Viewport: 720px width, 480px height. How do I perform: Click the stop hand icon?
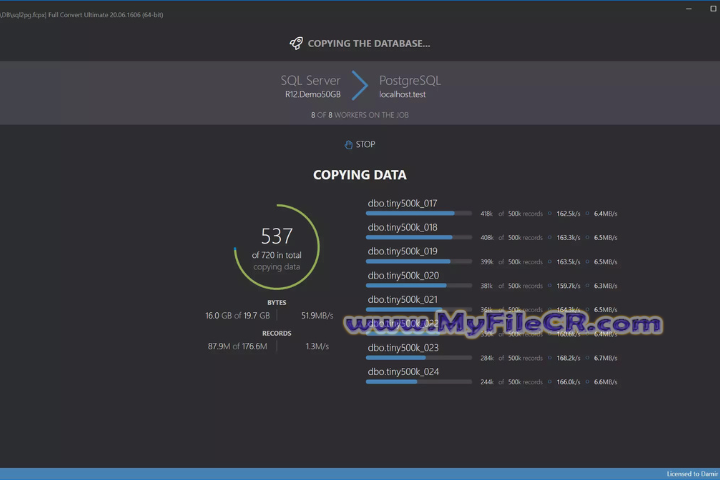pyautogui.click(x=349, y=145)
